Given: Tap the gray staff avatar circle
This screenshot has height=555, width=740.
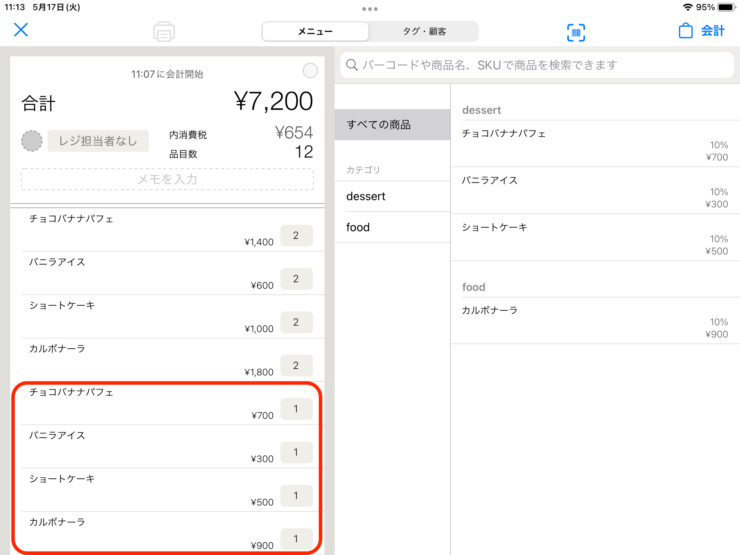Looking at the screenshot, I should pyautogui.click(x=32, y=141).
